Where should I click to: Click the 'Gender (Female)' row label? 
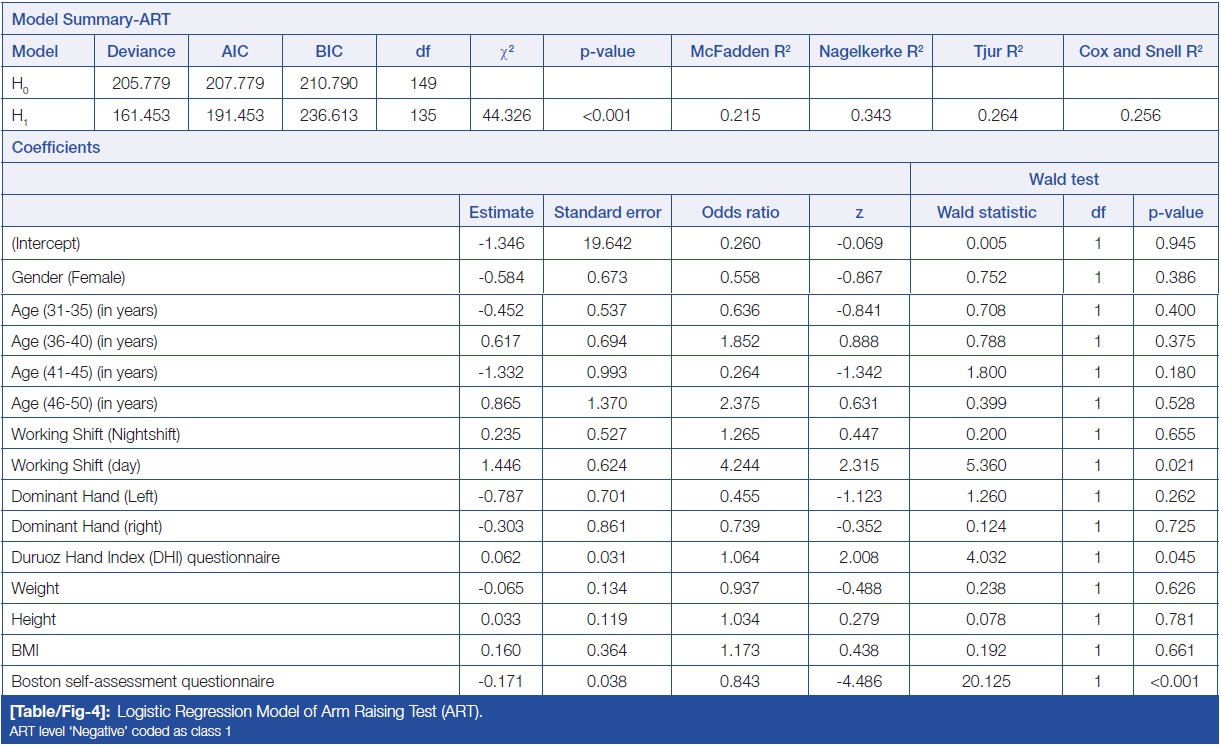click(68, 277)
